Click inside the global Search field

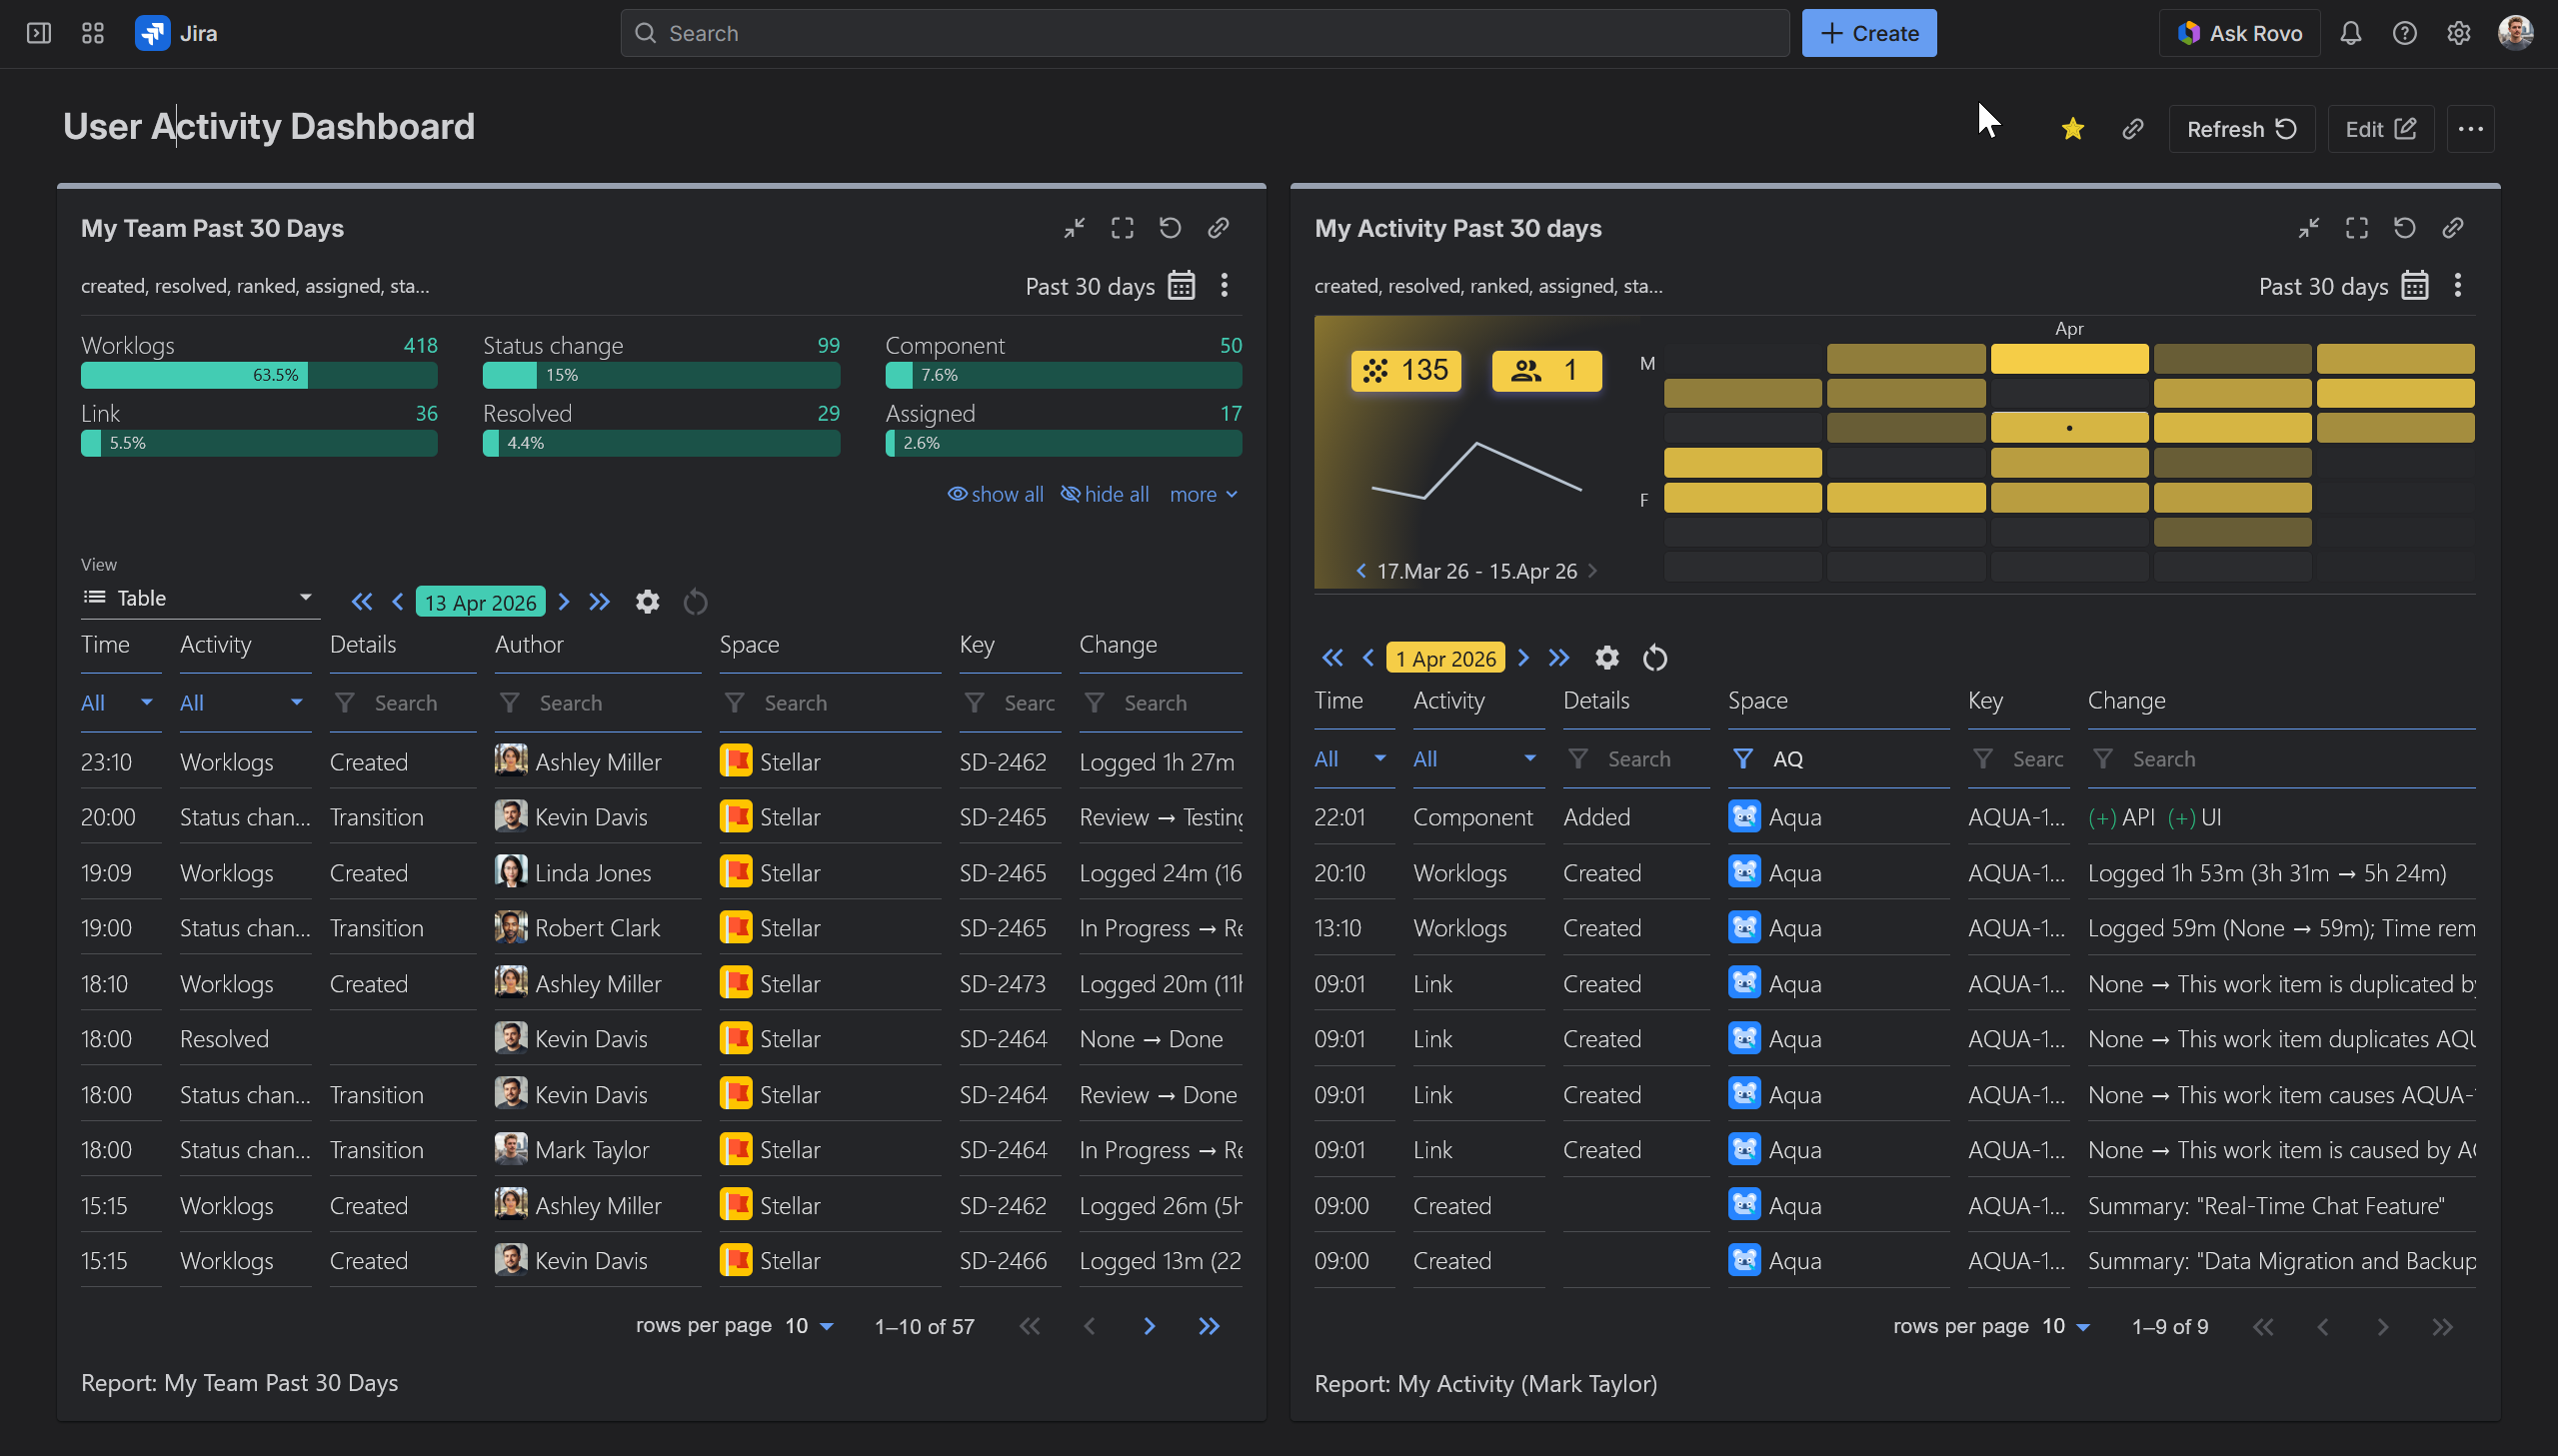[1200, 32]
